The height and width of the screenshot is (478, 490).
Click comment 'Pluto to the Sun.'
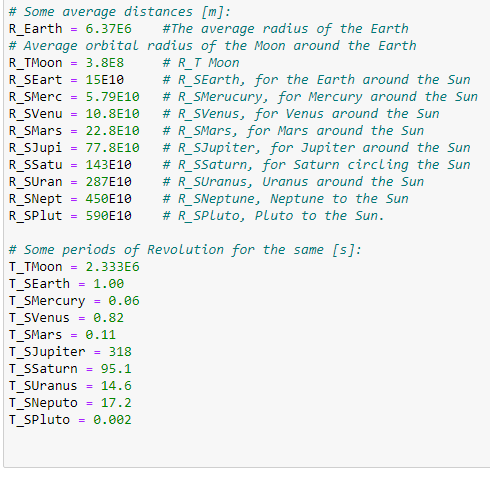click(x=273, y=216)
